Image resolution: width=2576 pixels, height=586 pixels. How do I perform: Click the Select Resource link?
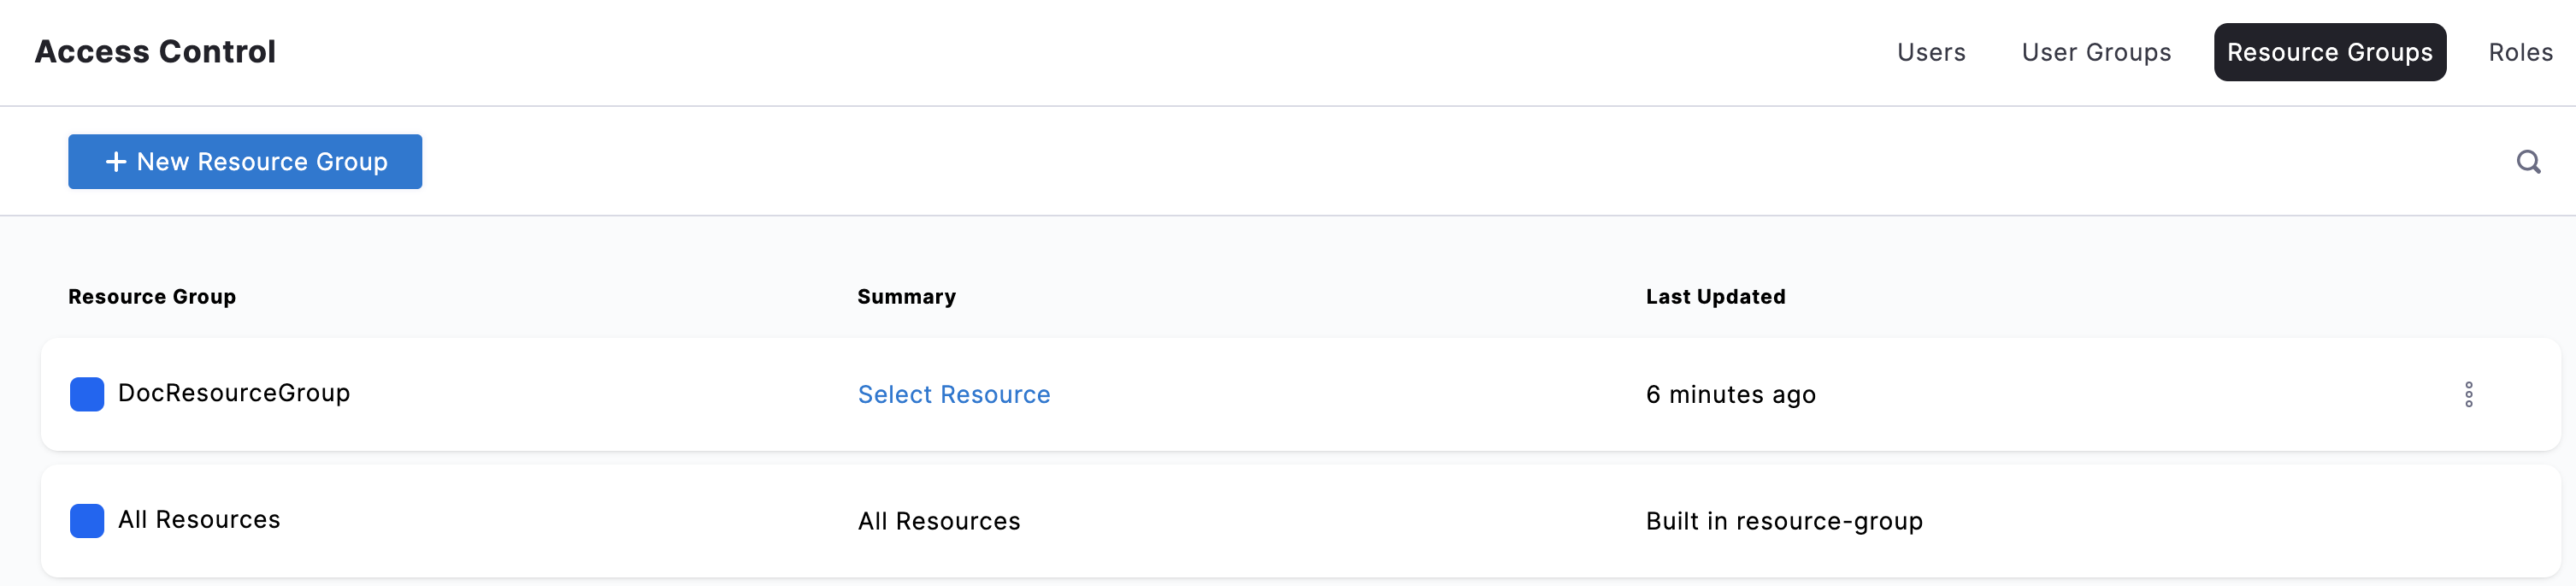pos(954,395)
